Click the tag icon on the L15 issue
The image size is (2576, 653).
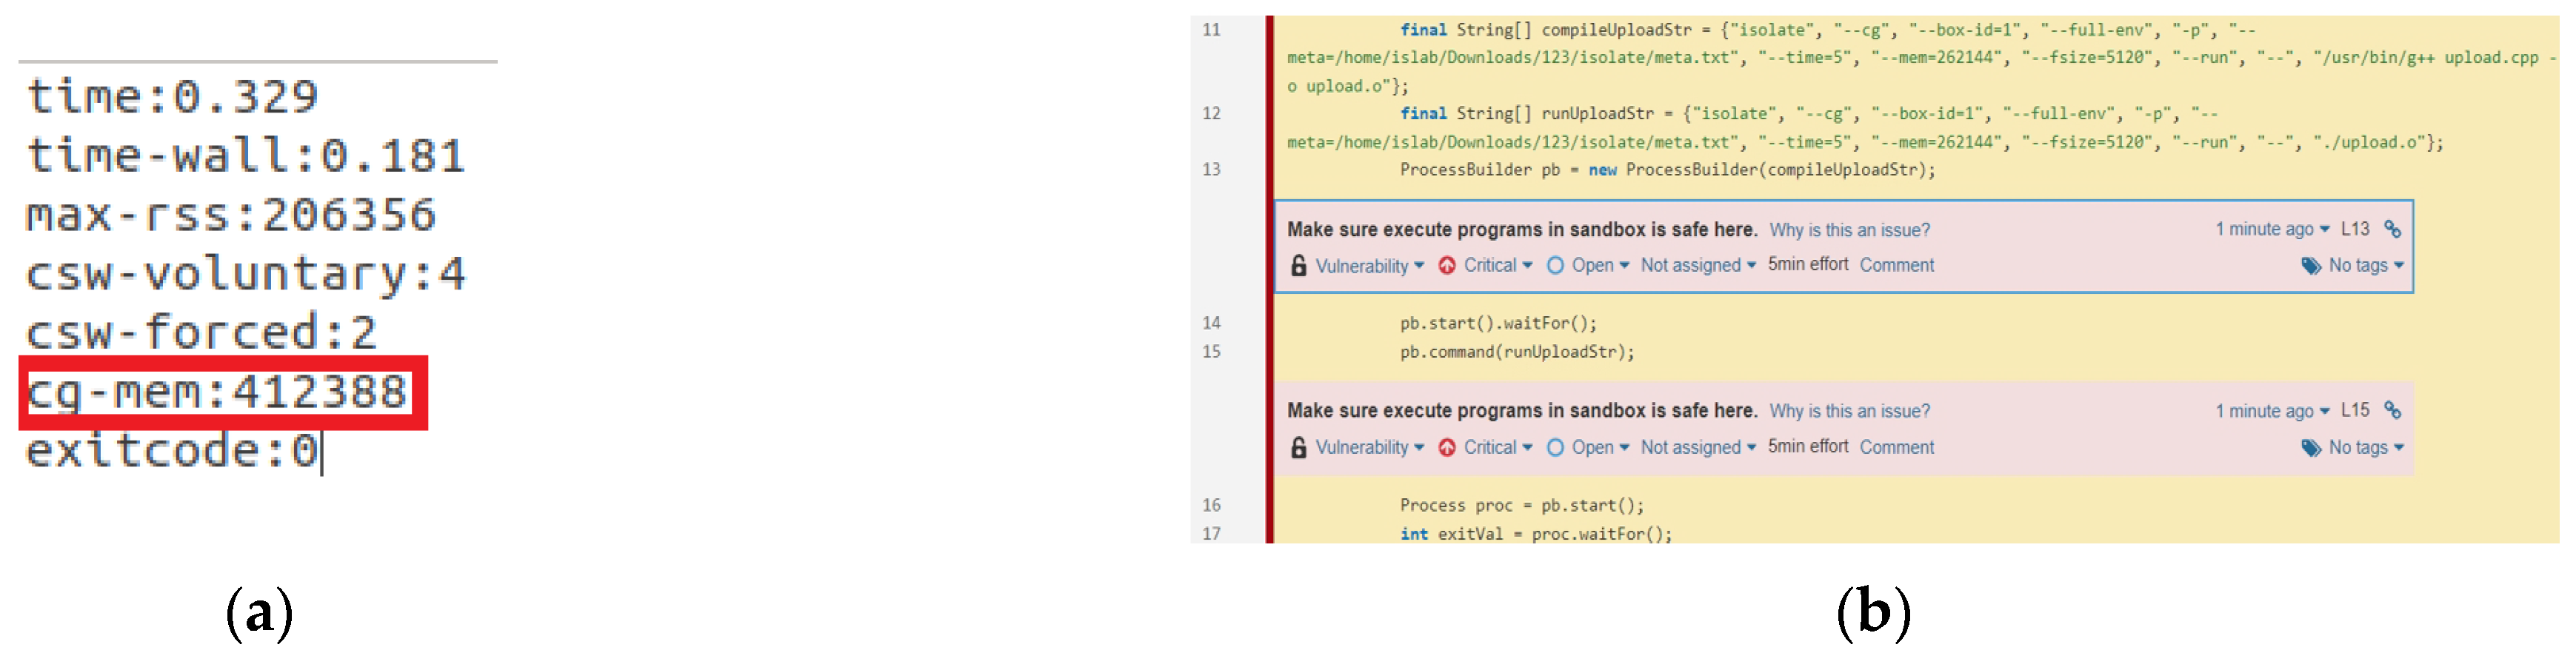pos(2311,447)
